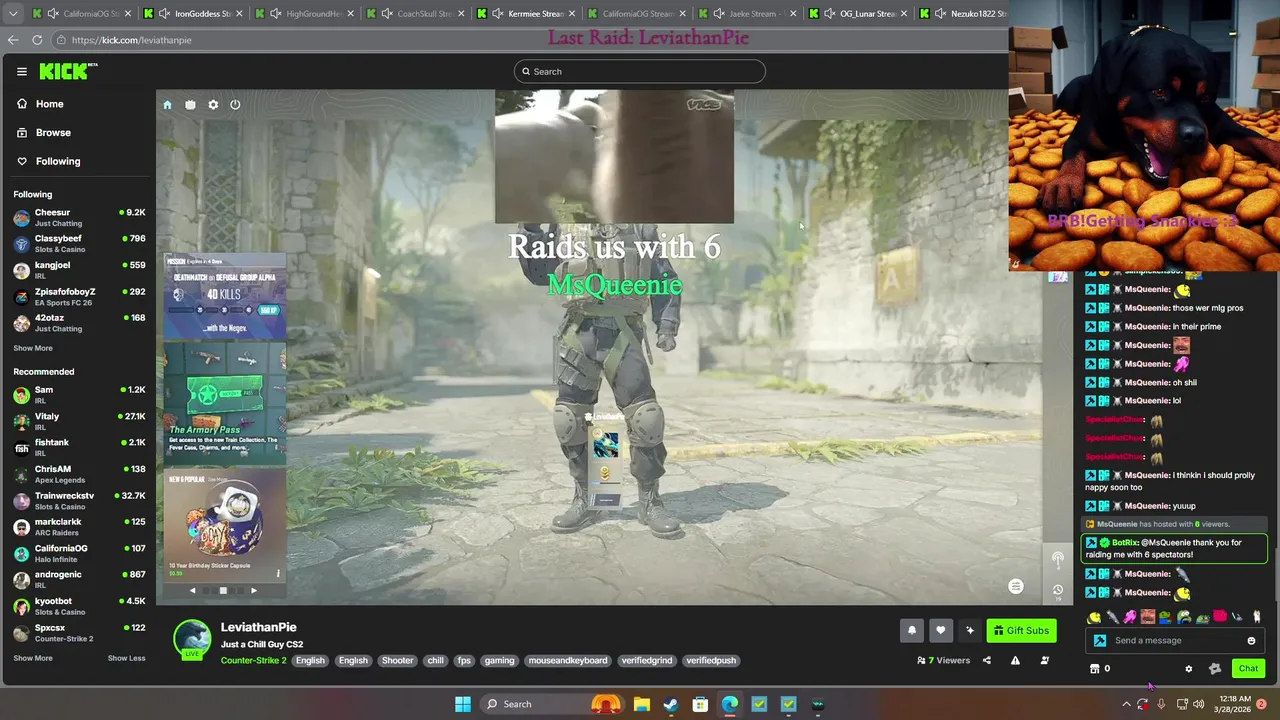This screenshot has height=720, width=1280.
Task: Open Vitaly's channel in Recommended
Action: 79,421
